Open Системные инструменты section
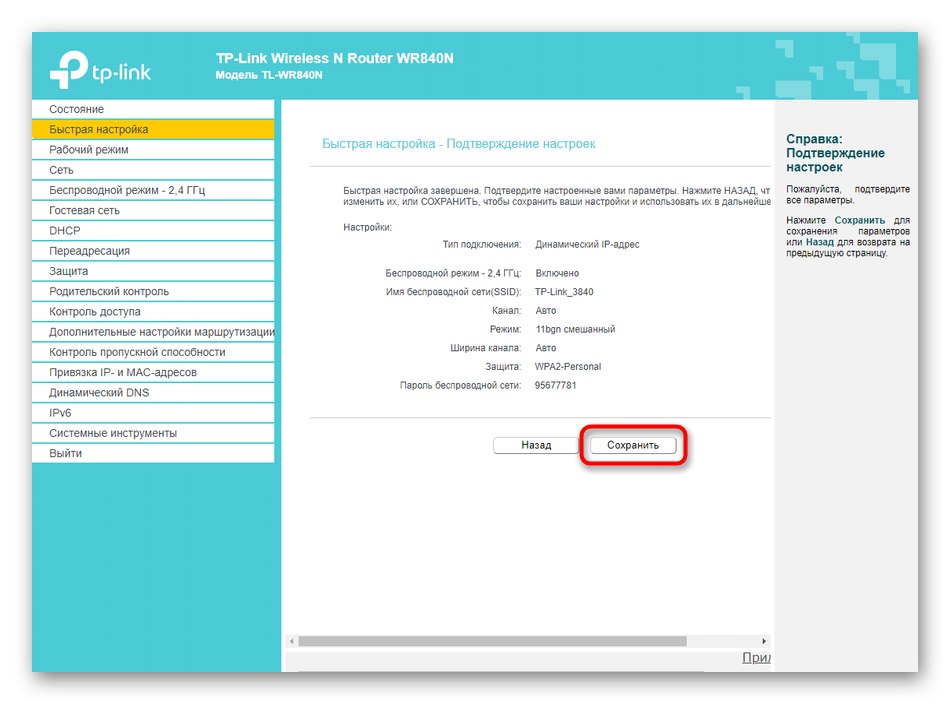 coord(150,433)
